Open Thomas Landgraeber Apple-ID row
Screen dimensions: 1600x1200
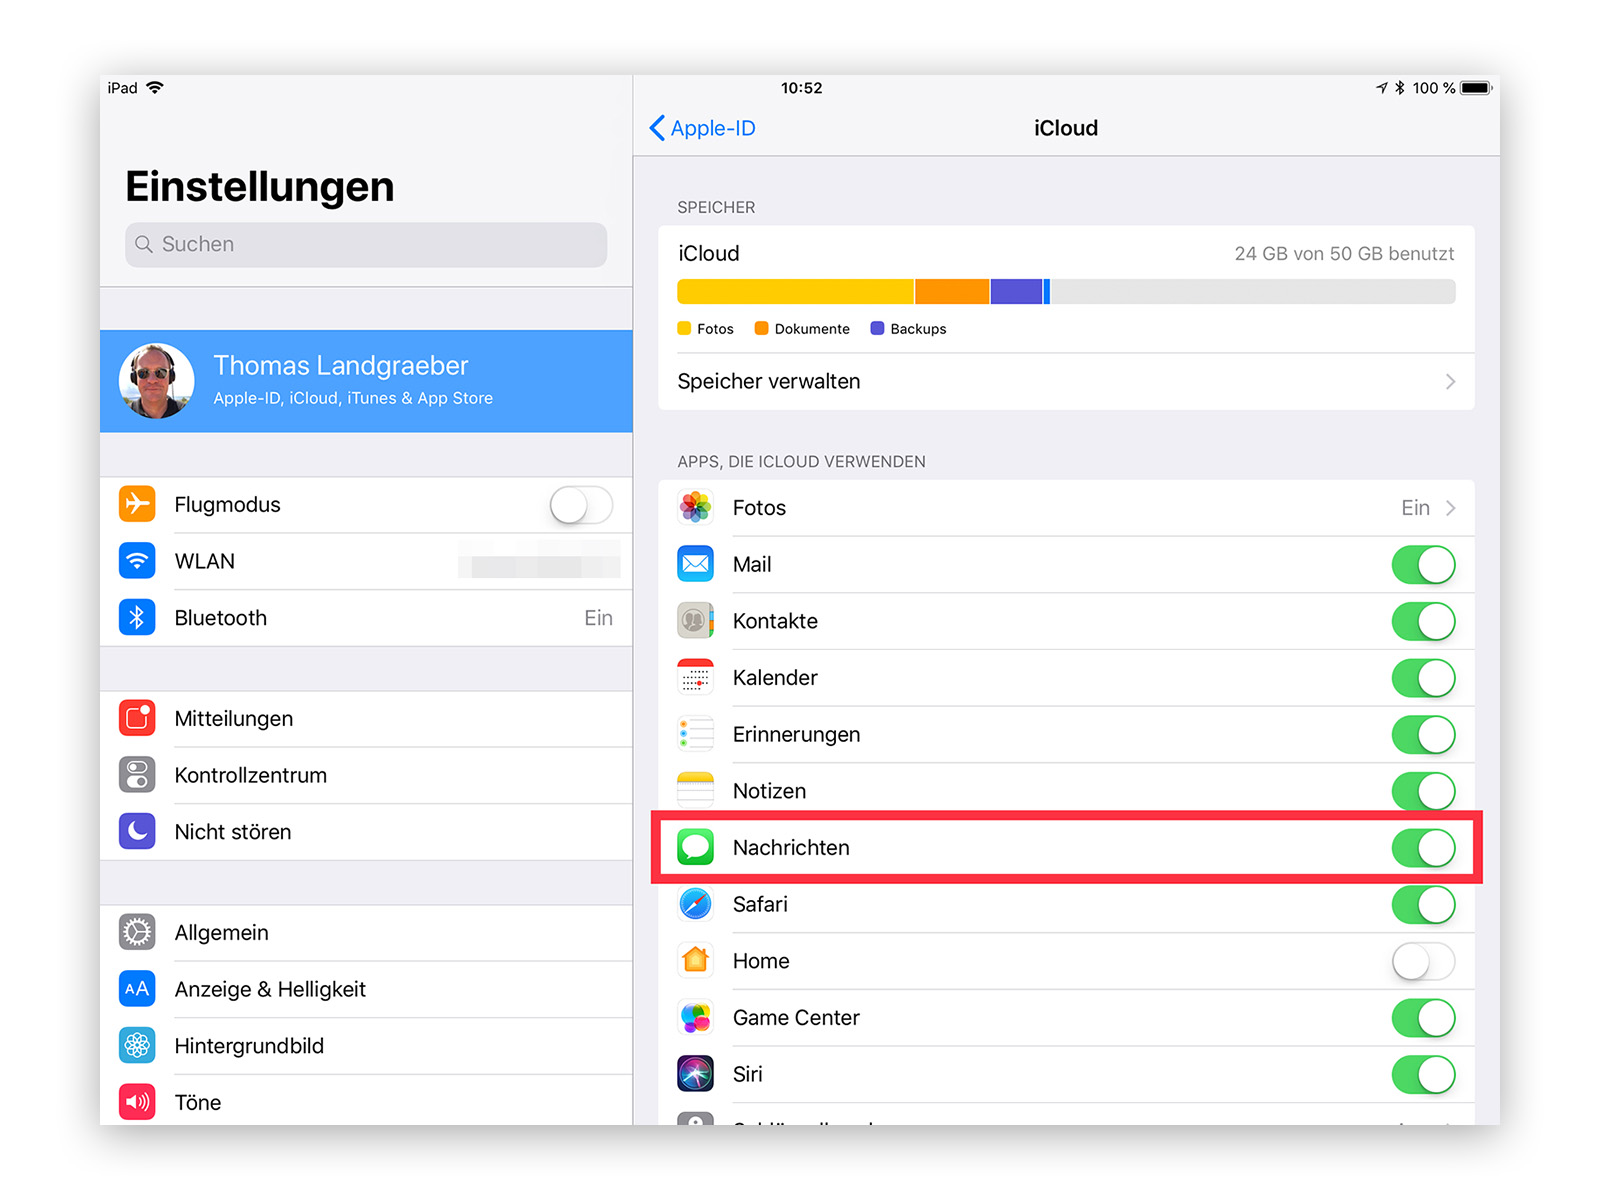point(366,381)
